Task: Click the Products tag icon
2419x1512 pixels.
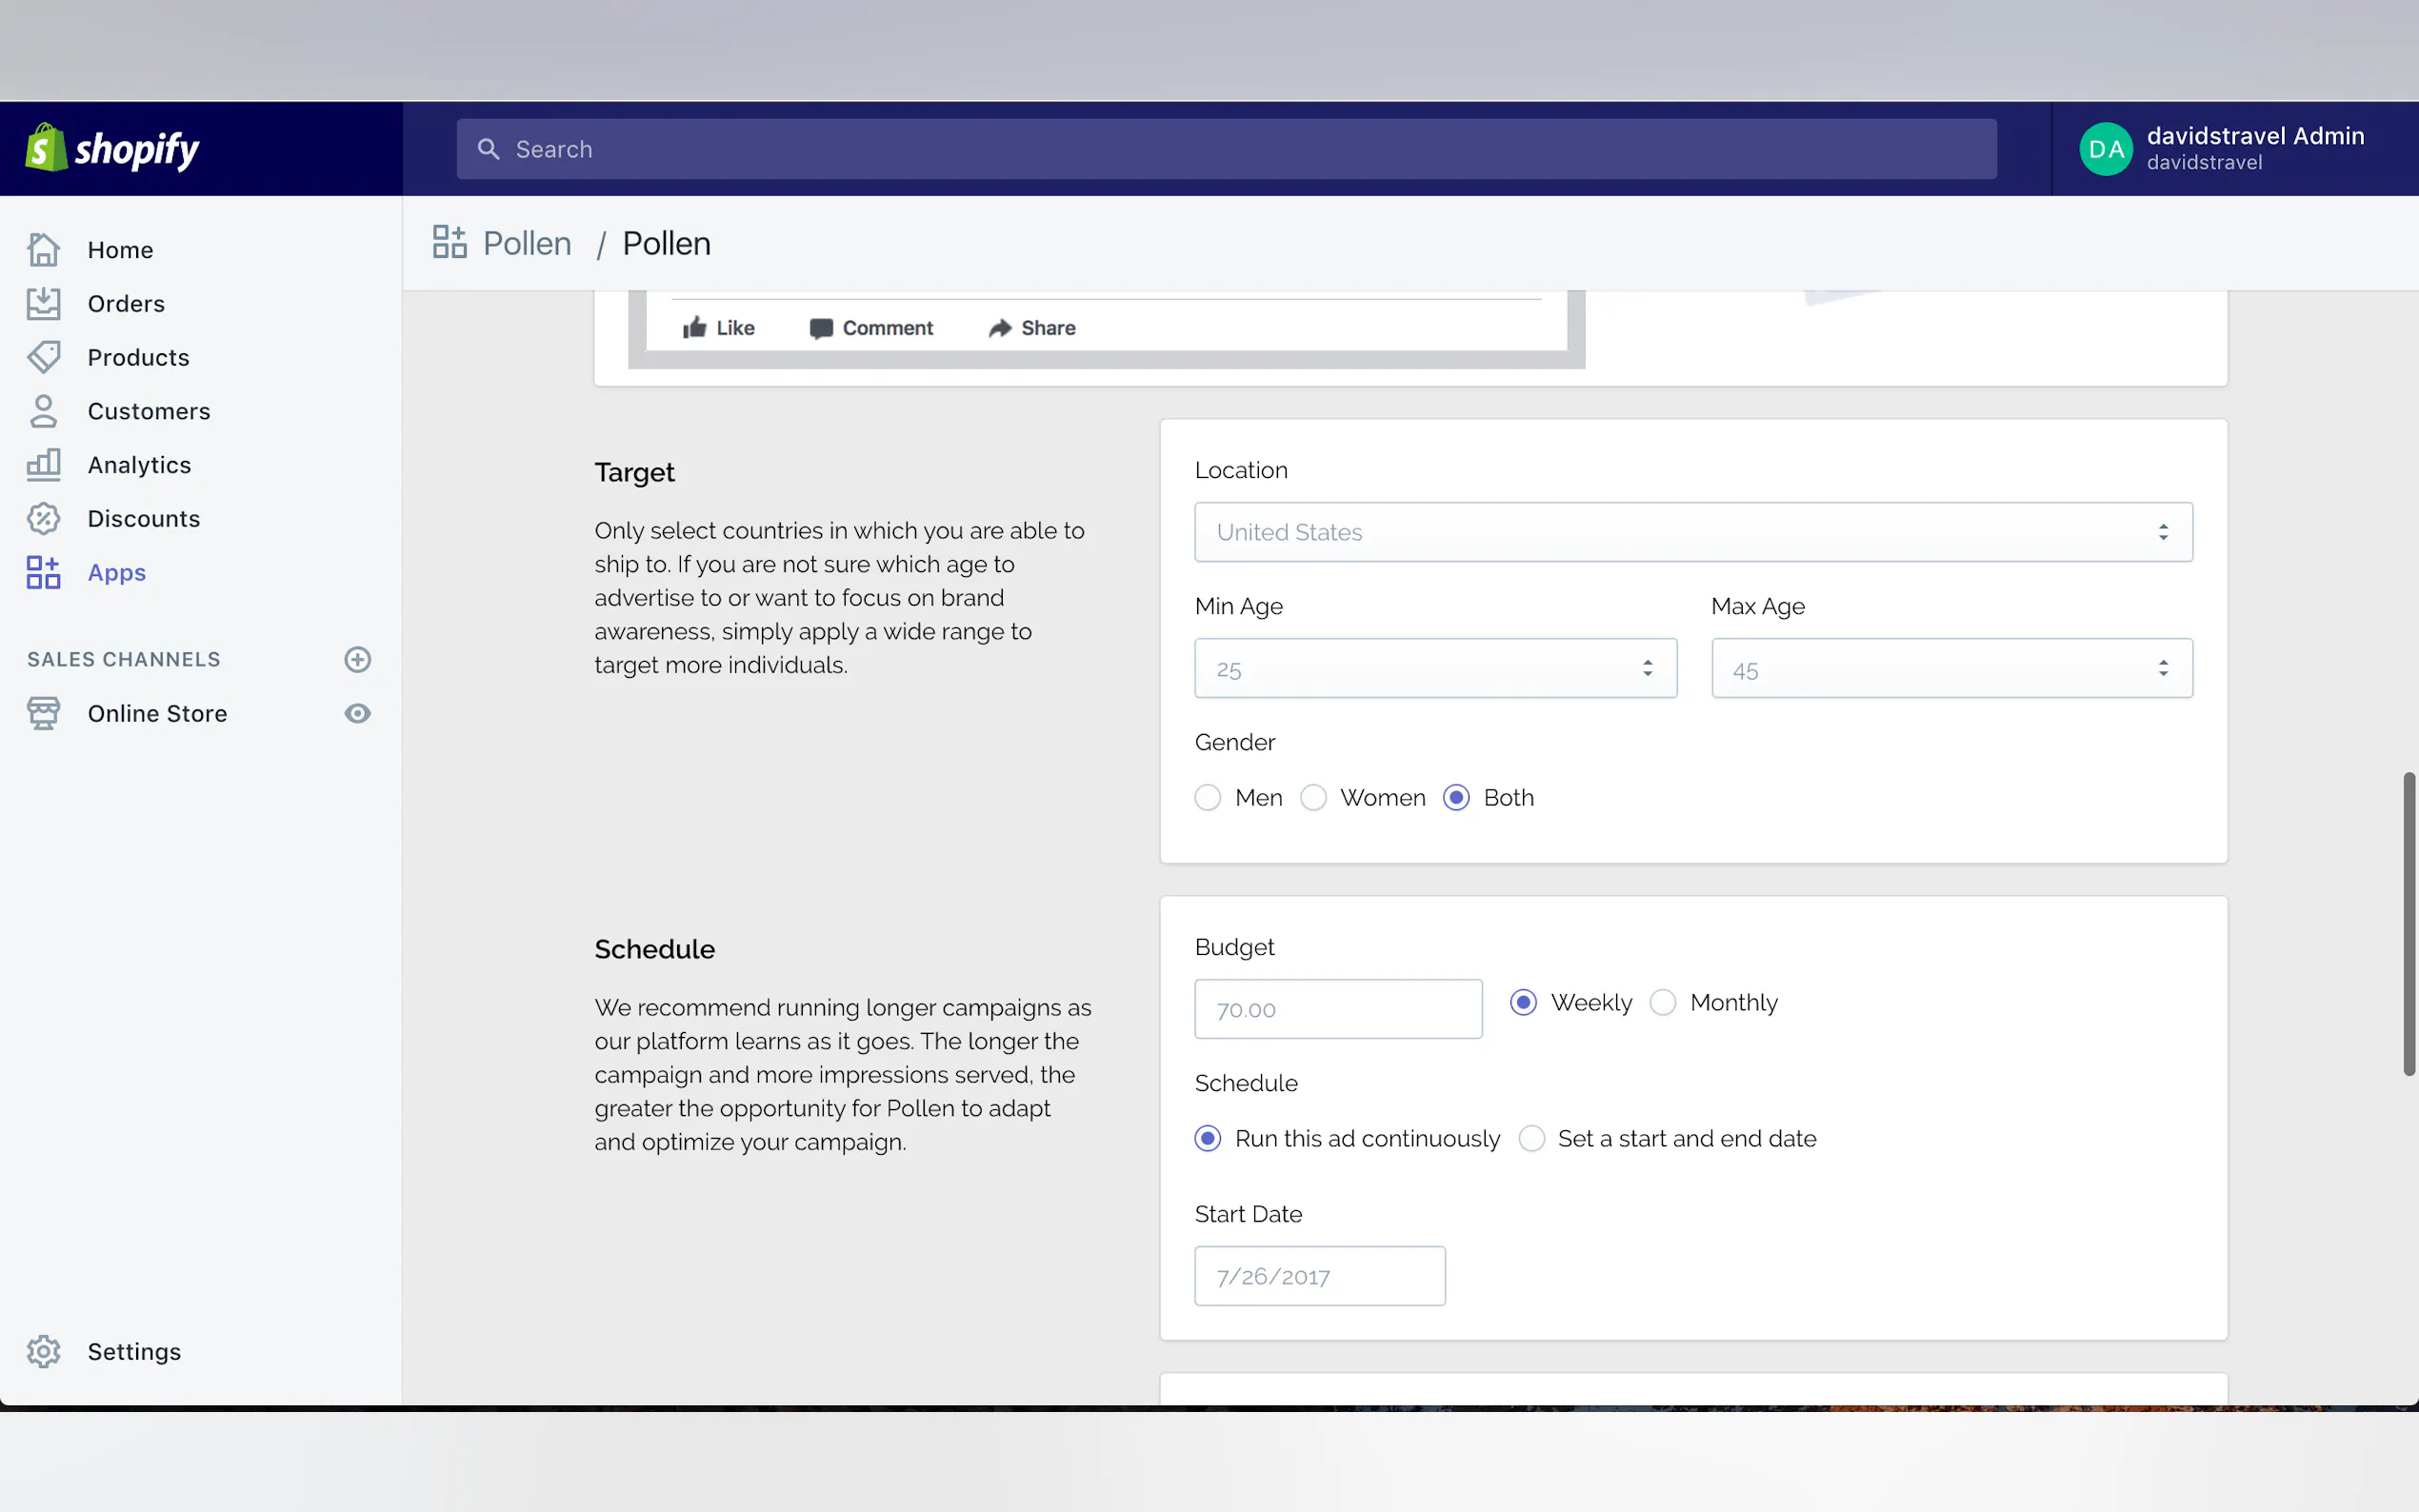Action: pyautogui.click(x=43, y=357)
